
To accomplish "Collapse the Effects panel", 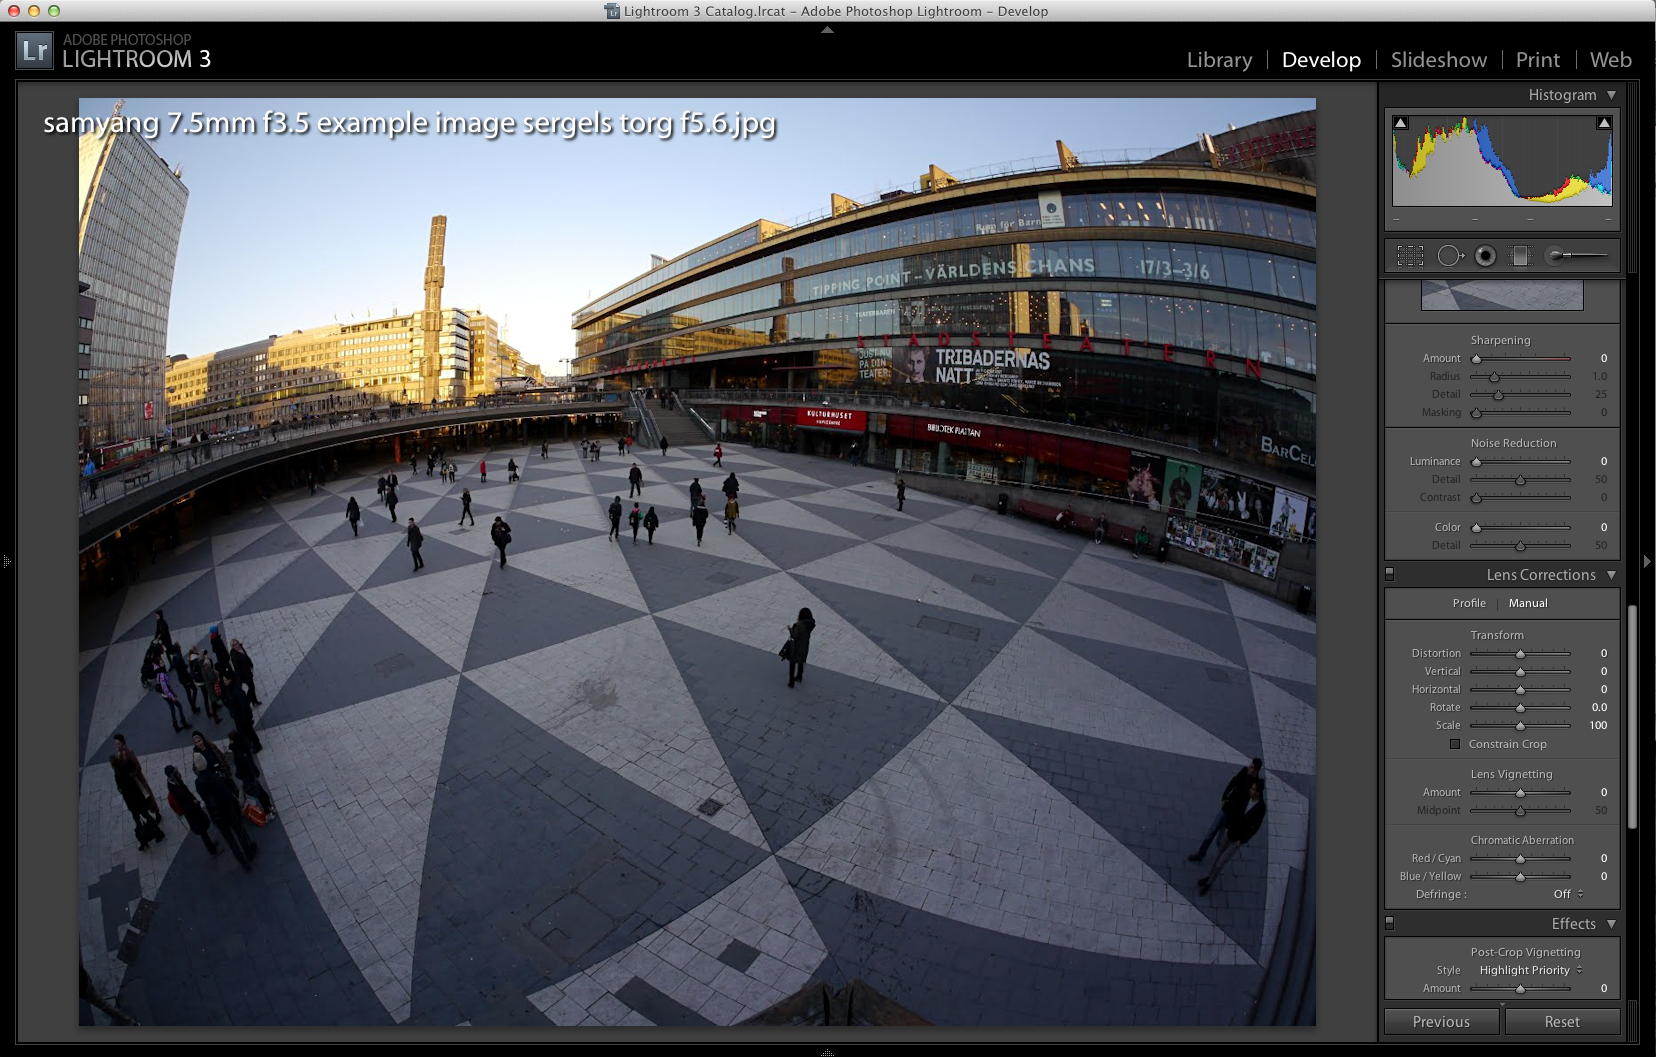I will tap(1611, 924).
